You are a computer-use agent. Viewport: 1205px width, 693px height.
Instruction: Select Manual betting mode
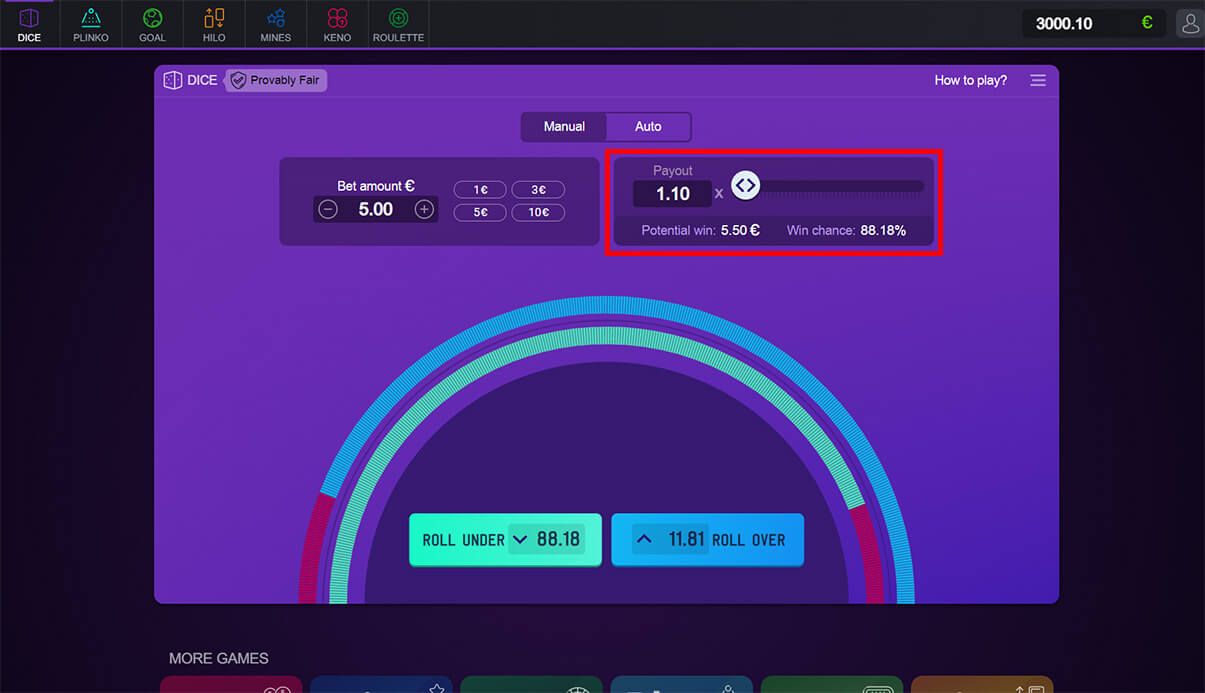[x=564, y=127]
